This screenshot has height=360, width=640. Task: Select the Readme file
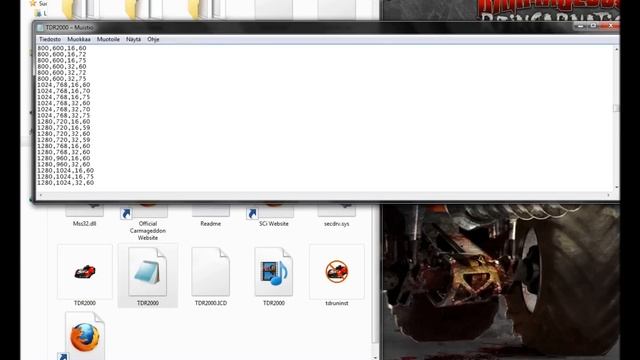211,223
